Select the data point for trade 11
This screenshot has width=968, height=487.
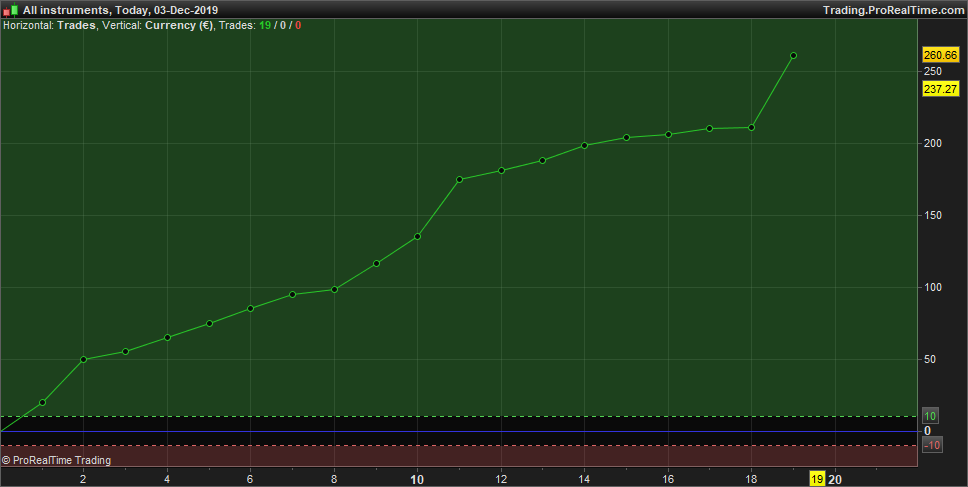pos(459,180)
